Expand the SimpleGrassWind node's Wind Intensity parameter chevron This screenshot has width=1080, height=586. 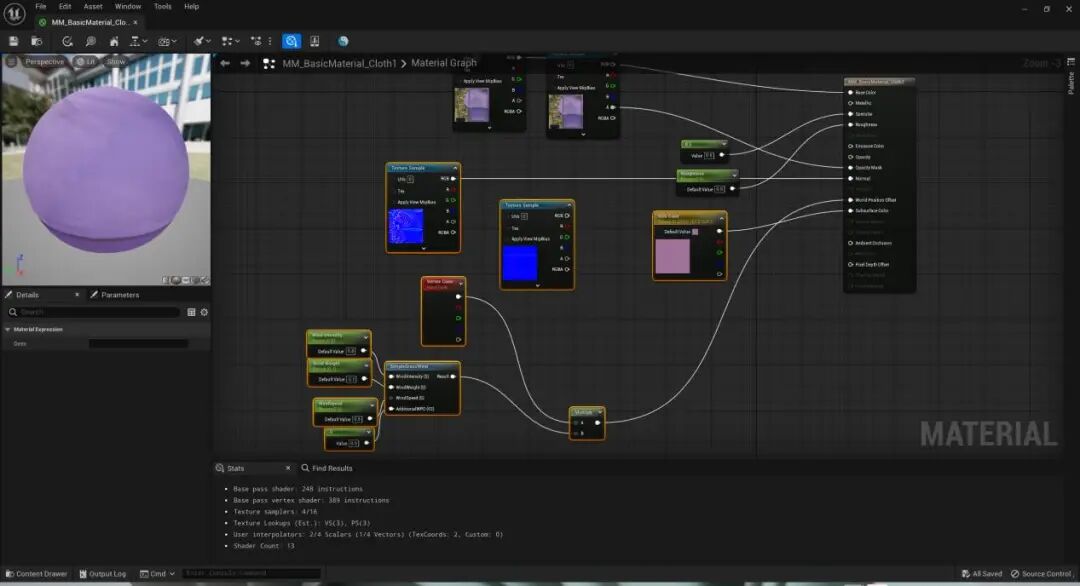point(365,337)
